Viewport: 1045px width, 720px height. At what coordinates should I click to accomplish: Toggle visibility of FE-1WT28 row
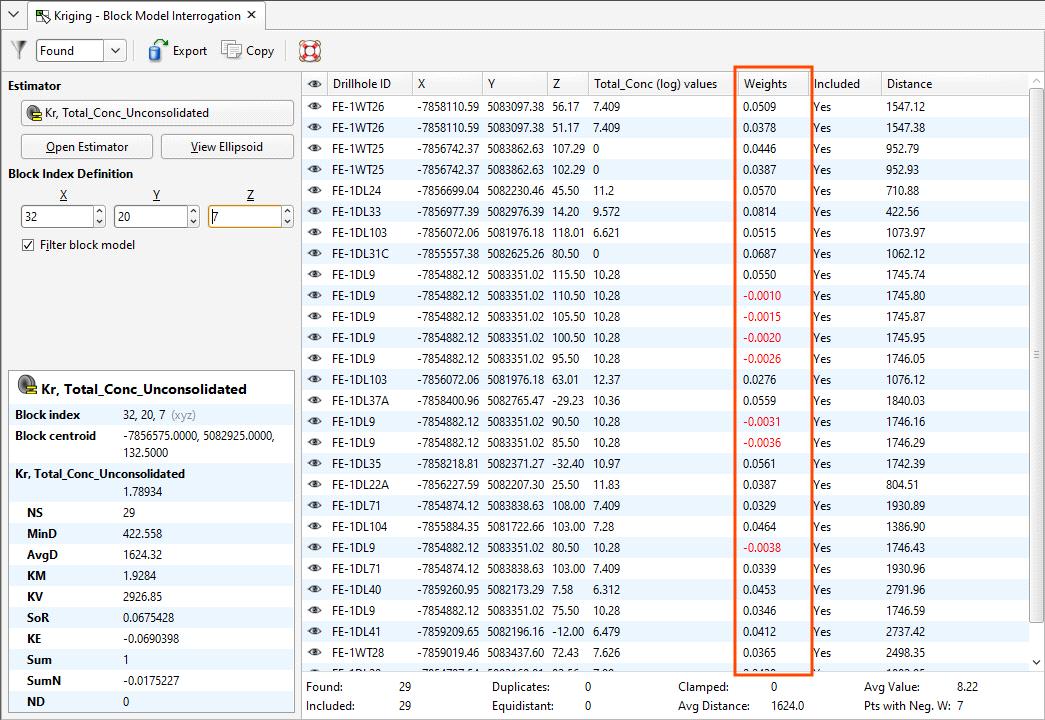tap(315, 653)
